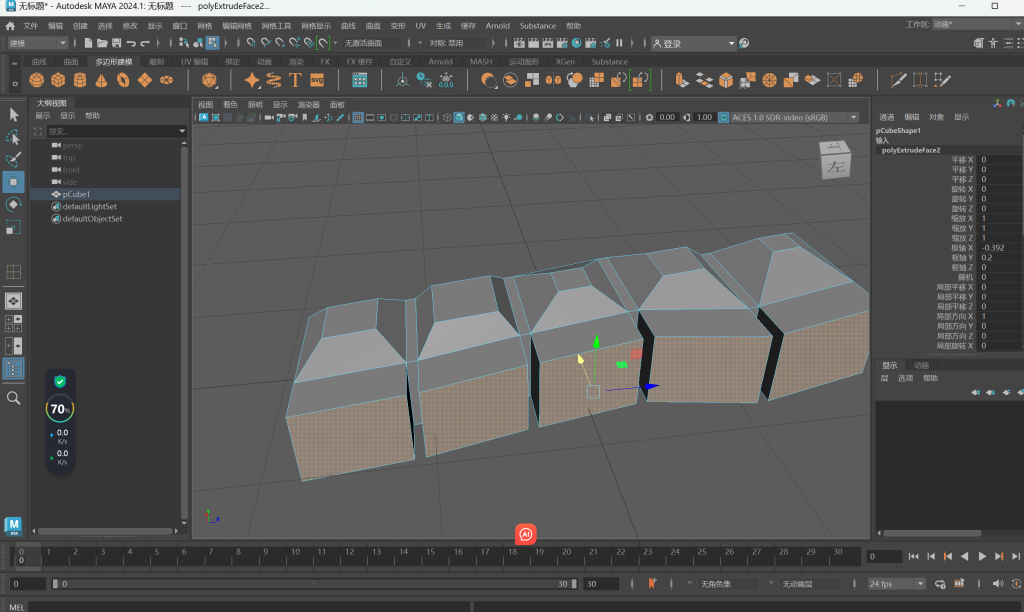This screenshot has height=612, width=1024.
Task: Select the Multi-Cut knife tool icon
Action: [898, 80]
